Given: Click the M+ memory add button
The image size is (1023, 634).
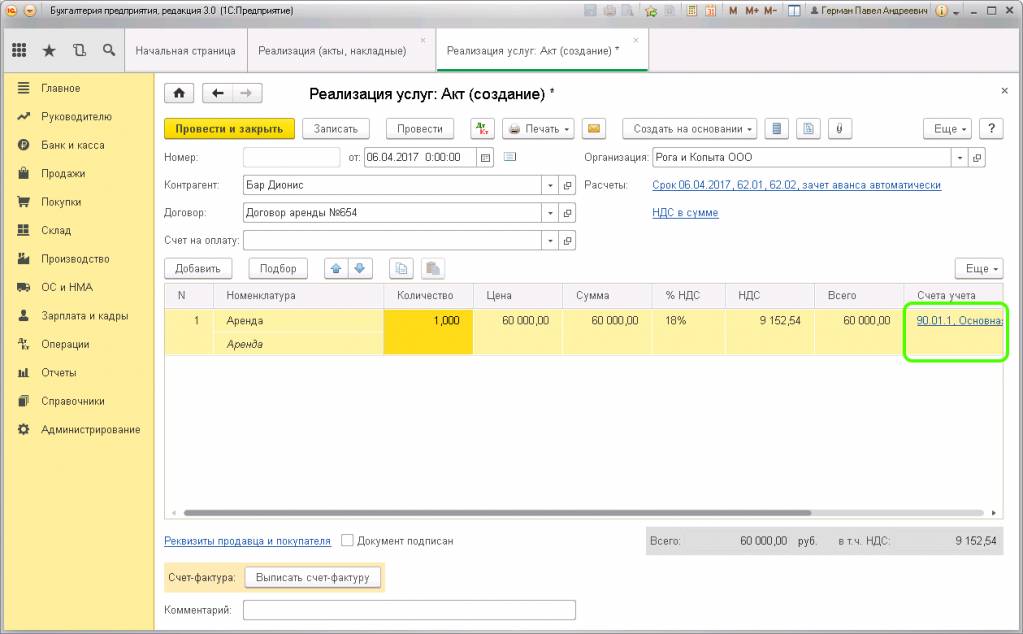Looking at the screenshot, I should pos(752,11).
